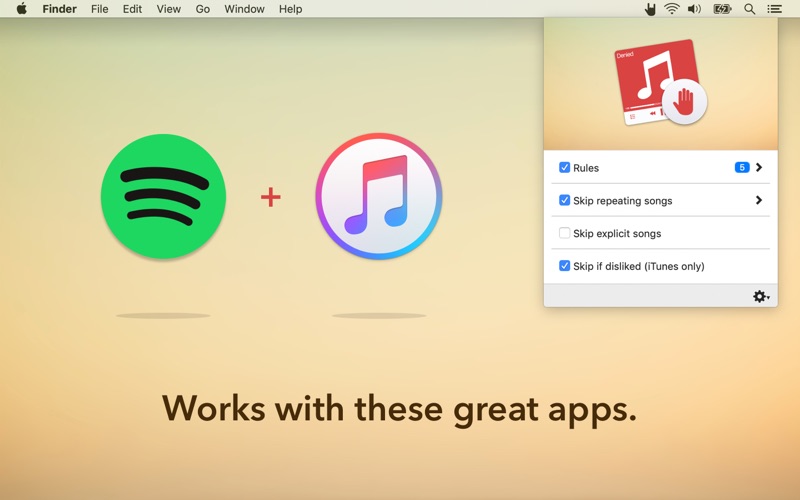Open the Help menu
This screenshot has height=500, width=800.
(x=290, y=9)
